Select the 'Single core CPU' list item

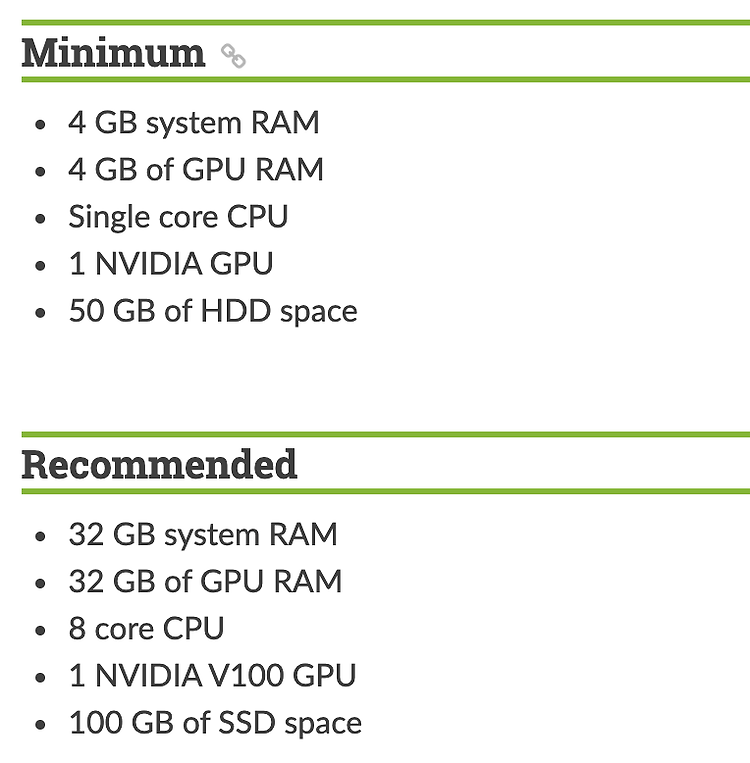(x=178, y=217)
